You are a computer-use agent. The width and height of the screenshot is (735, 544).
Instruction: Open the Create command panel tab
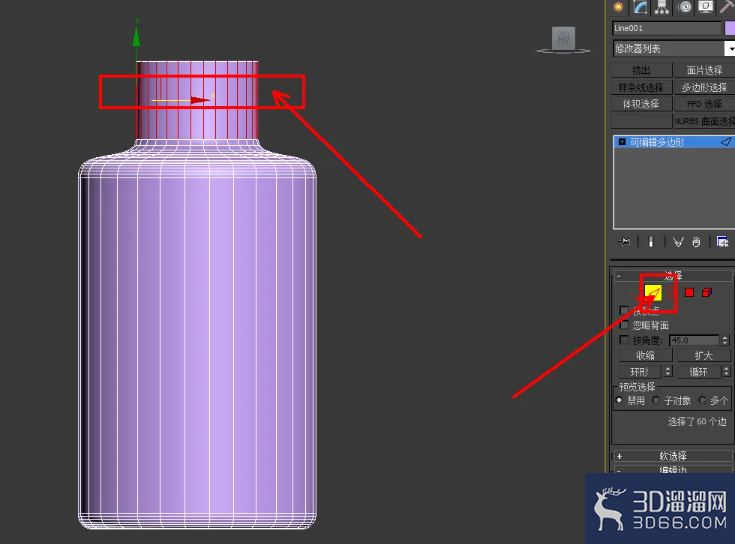(x=619, y=7)
